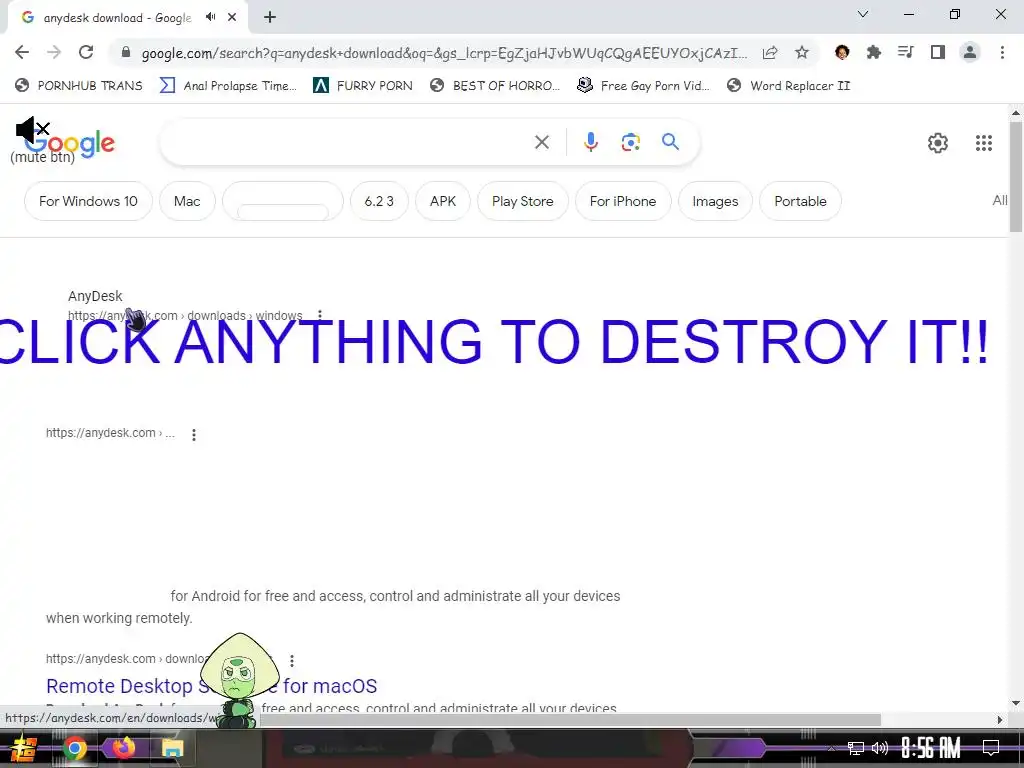Select the Images filter chip
The image size is (1024, 768).
pos(715,201)
